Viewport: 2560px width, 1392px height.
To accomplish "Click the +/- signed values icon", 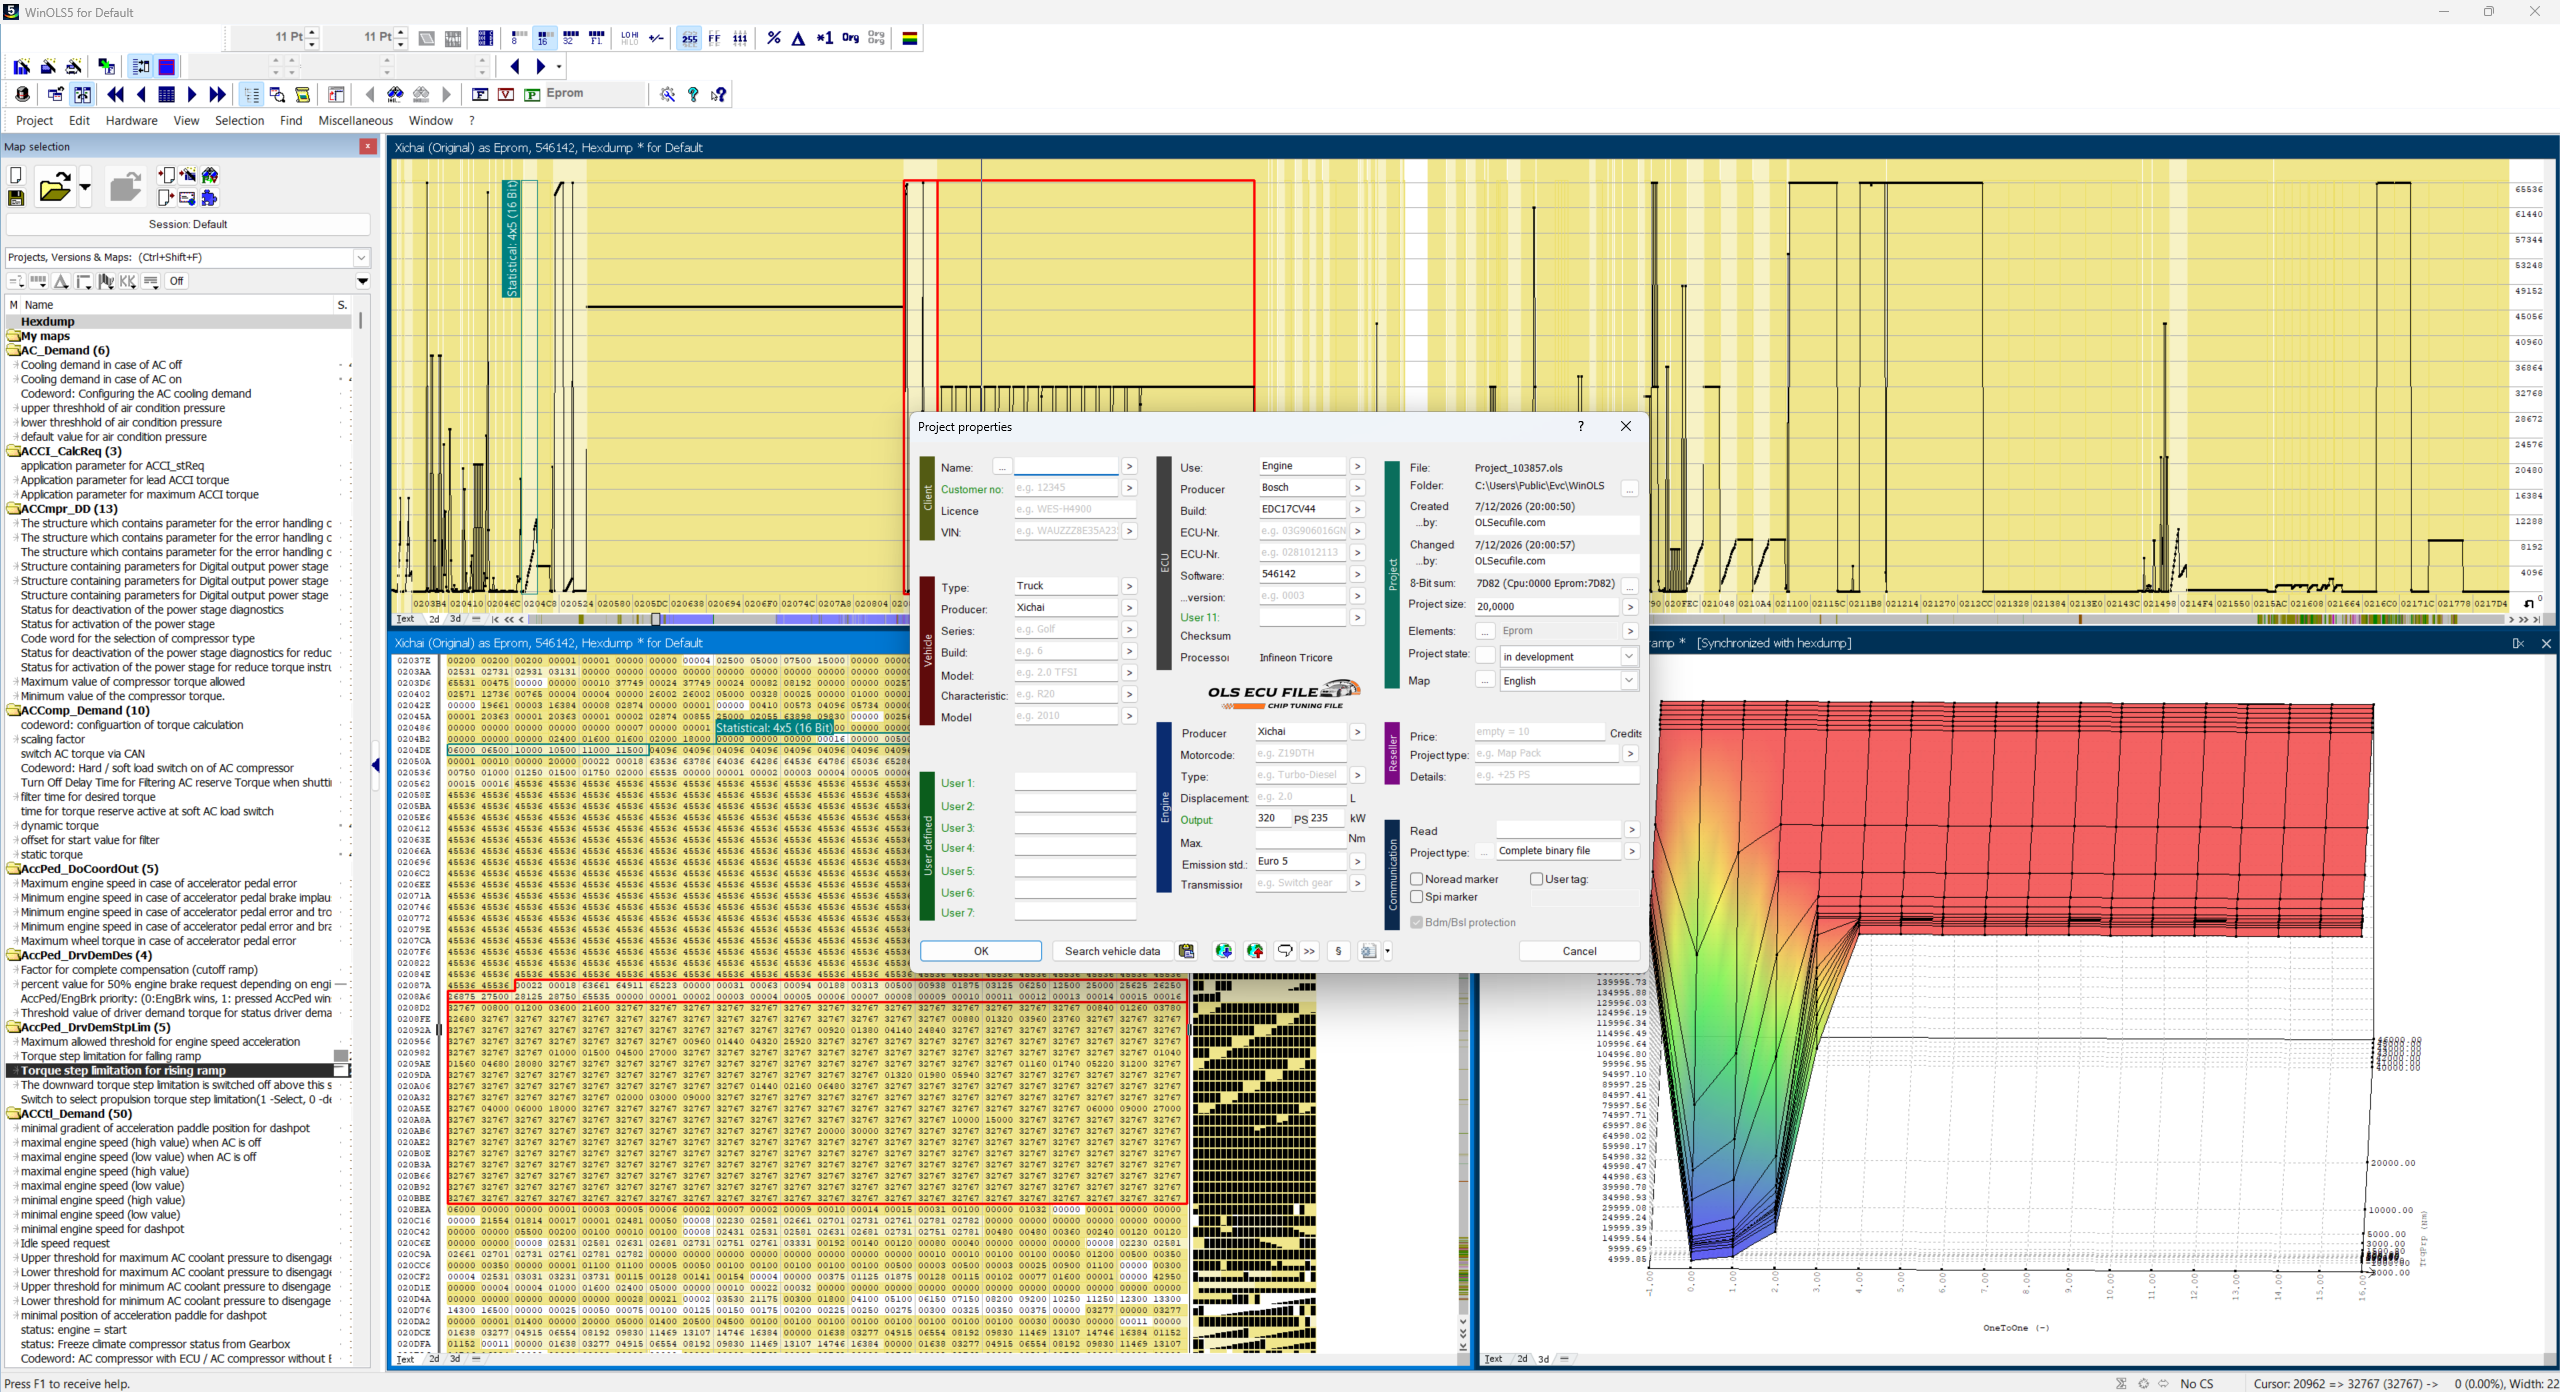I will click(657, 38).
